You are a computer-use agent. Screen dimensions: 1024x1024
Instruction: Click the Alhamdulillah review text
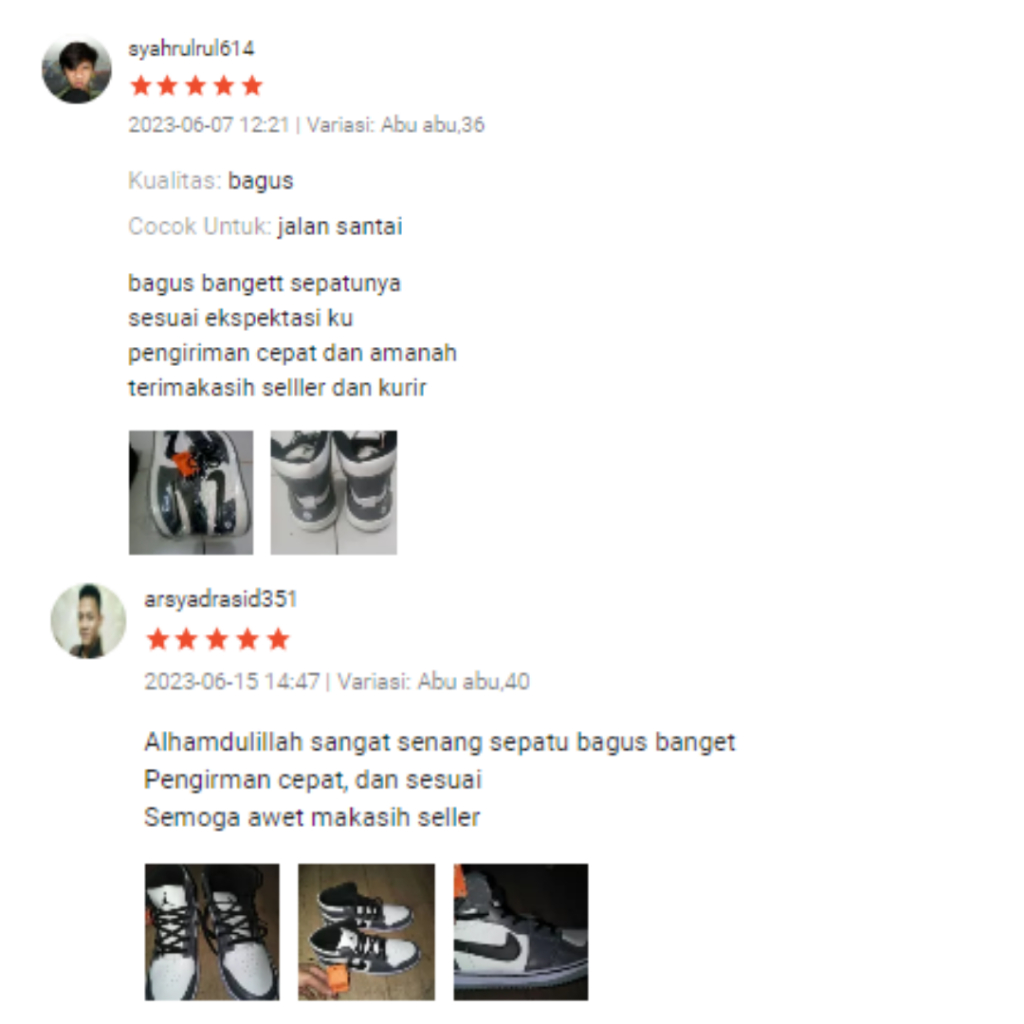(440, 780)
